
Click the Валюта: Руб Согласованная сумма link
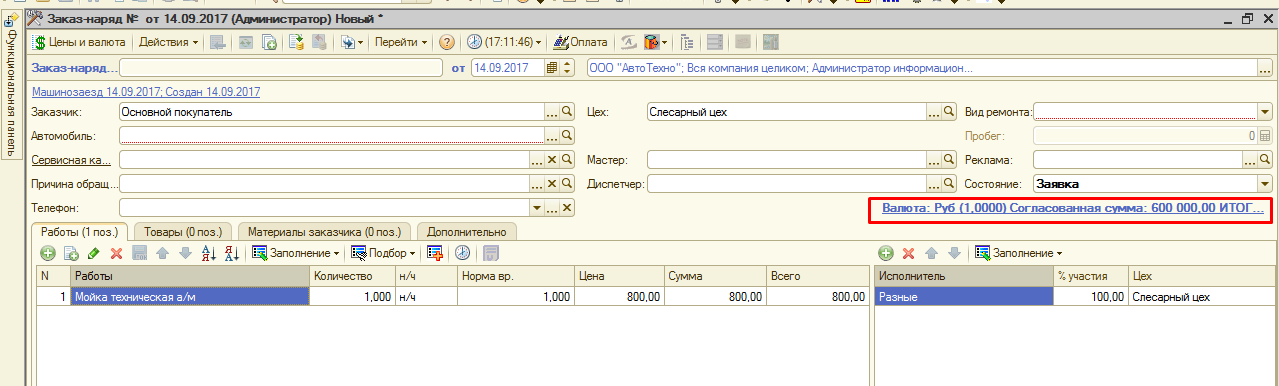(1073, 209)
